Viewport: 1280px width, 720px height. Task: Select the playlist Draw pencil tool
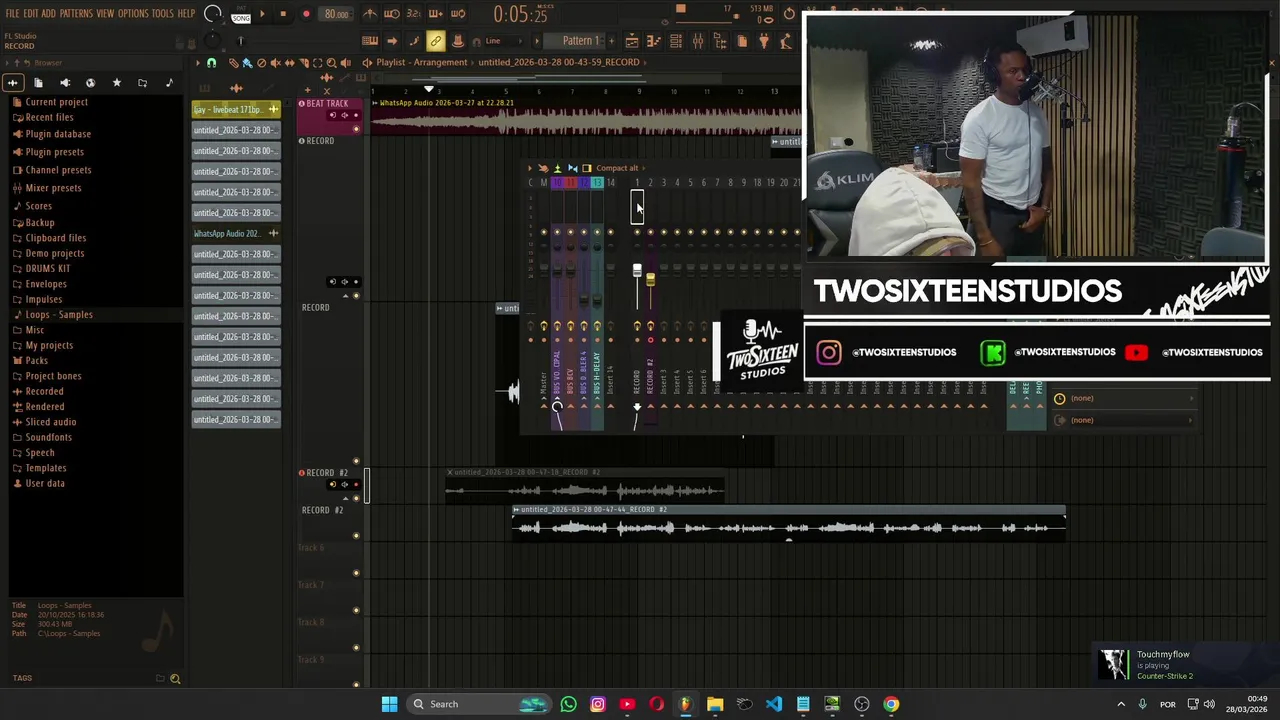pyautogui.click(x=233, y=63)
